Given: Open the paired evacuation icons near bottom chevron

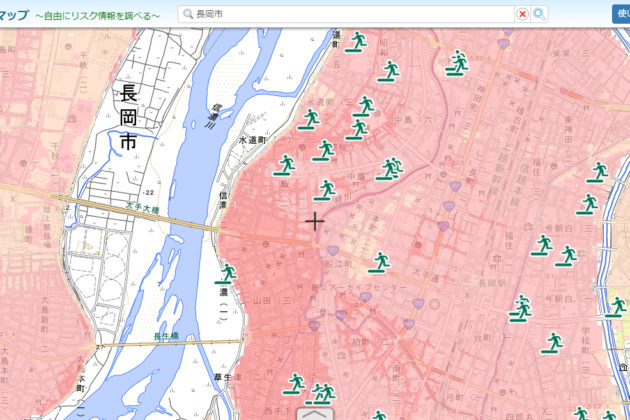Looking at the screenshot, I should tap(321, 392).
